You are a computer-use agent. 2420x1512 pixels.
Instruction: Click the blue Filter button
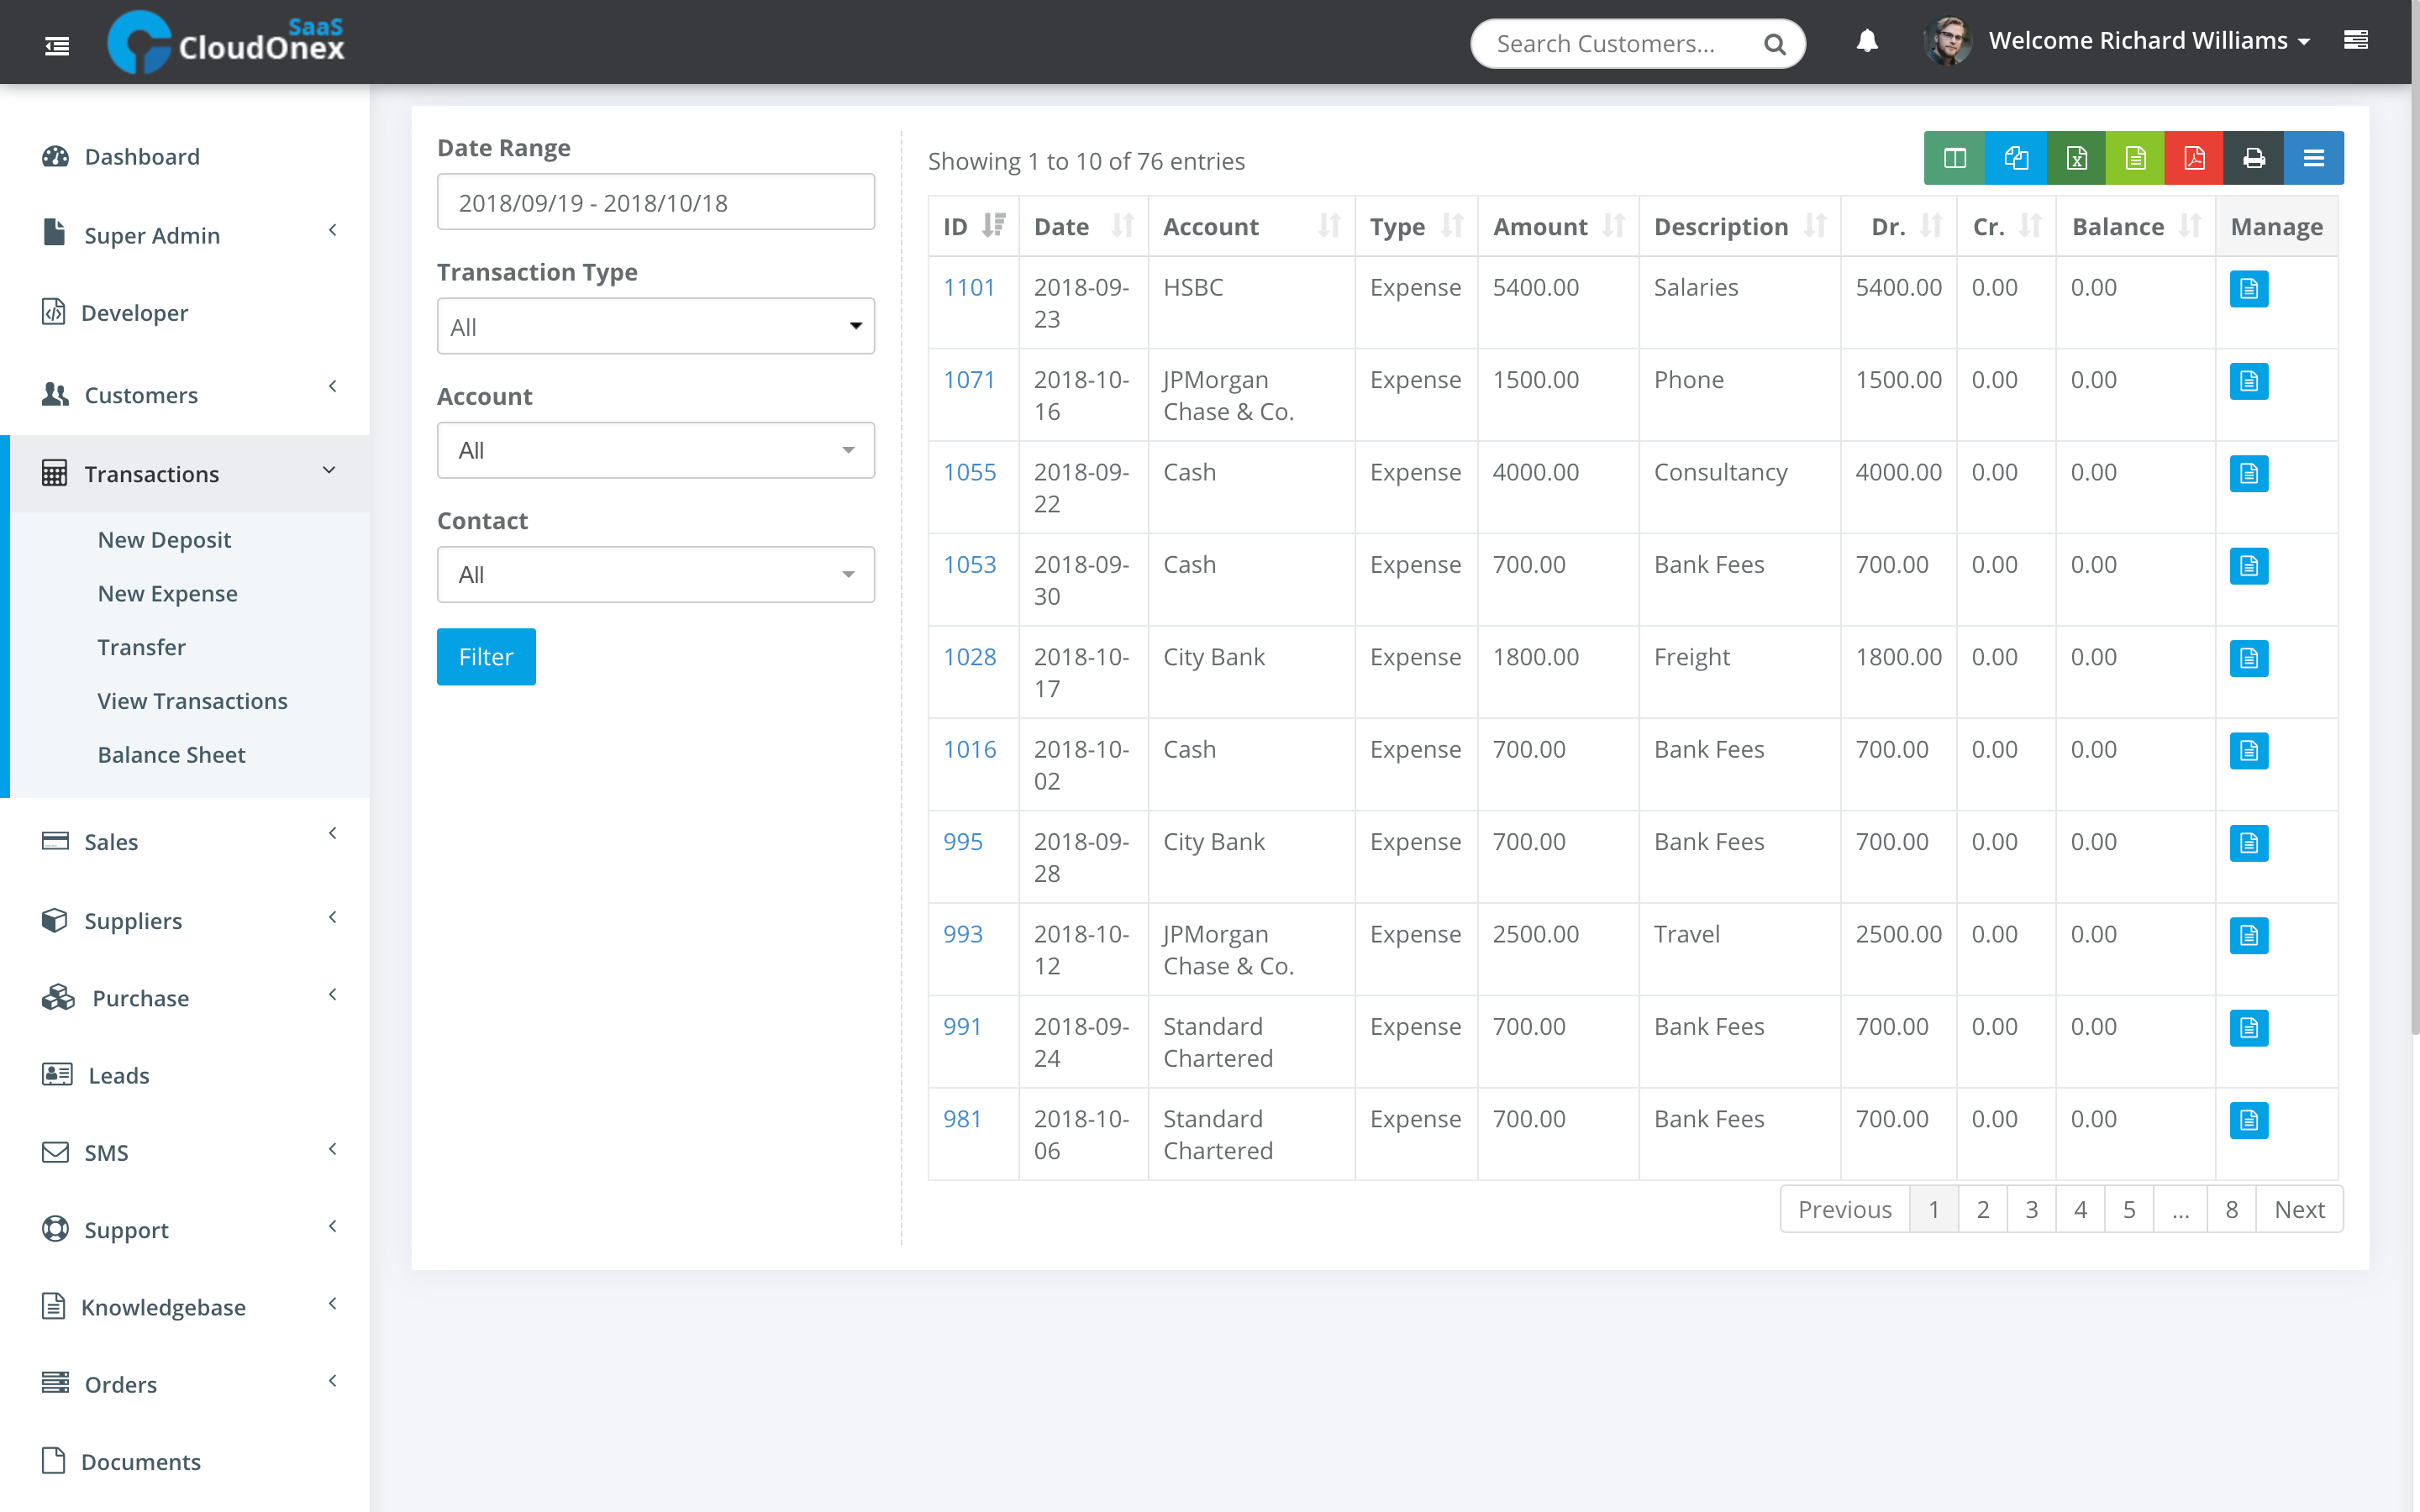(x=486, y=657)
